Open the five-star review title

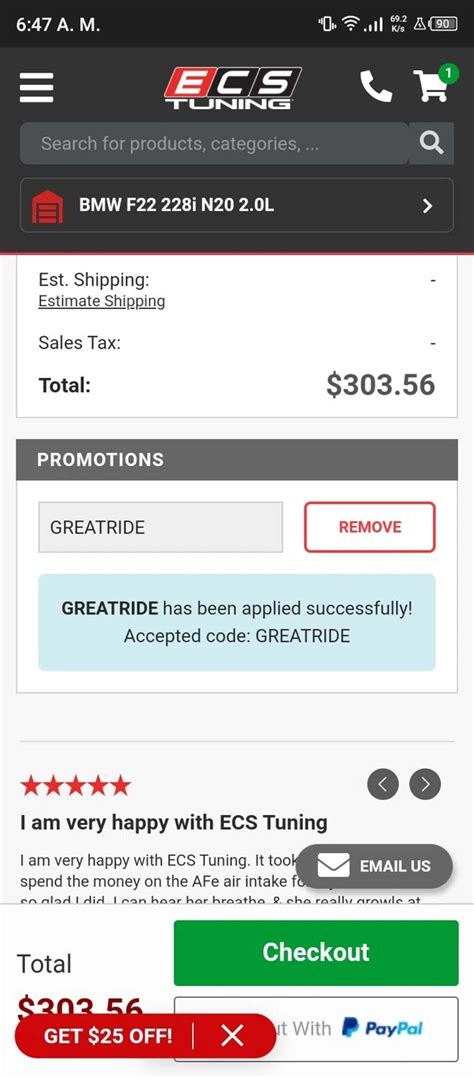tap(173, 822)
